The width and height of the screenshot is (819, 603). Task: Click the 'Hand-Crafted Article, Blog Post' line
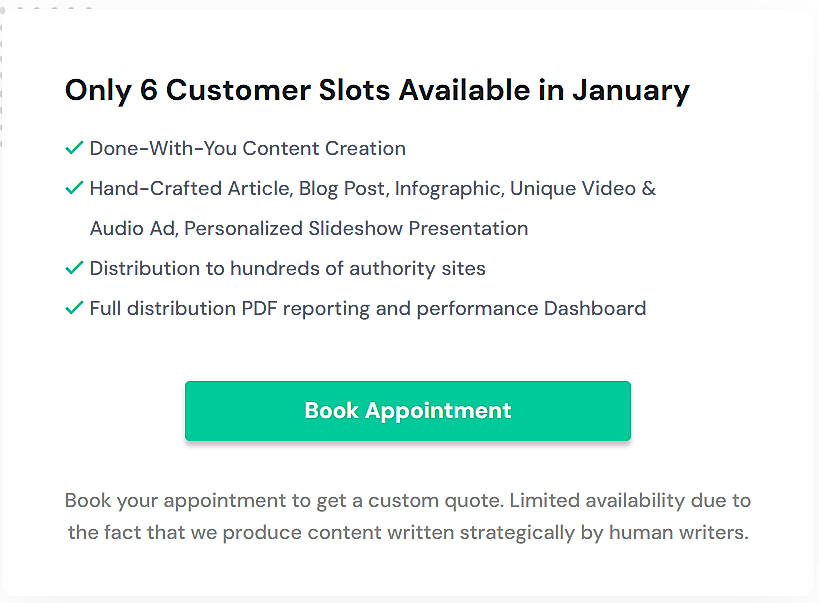click(373, 189)
